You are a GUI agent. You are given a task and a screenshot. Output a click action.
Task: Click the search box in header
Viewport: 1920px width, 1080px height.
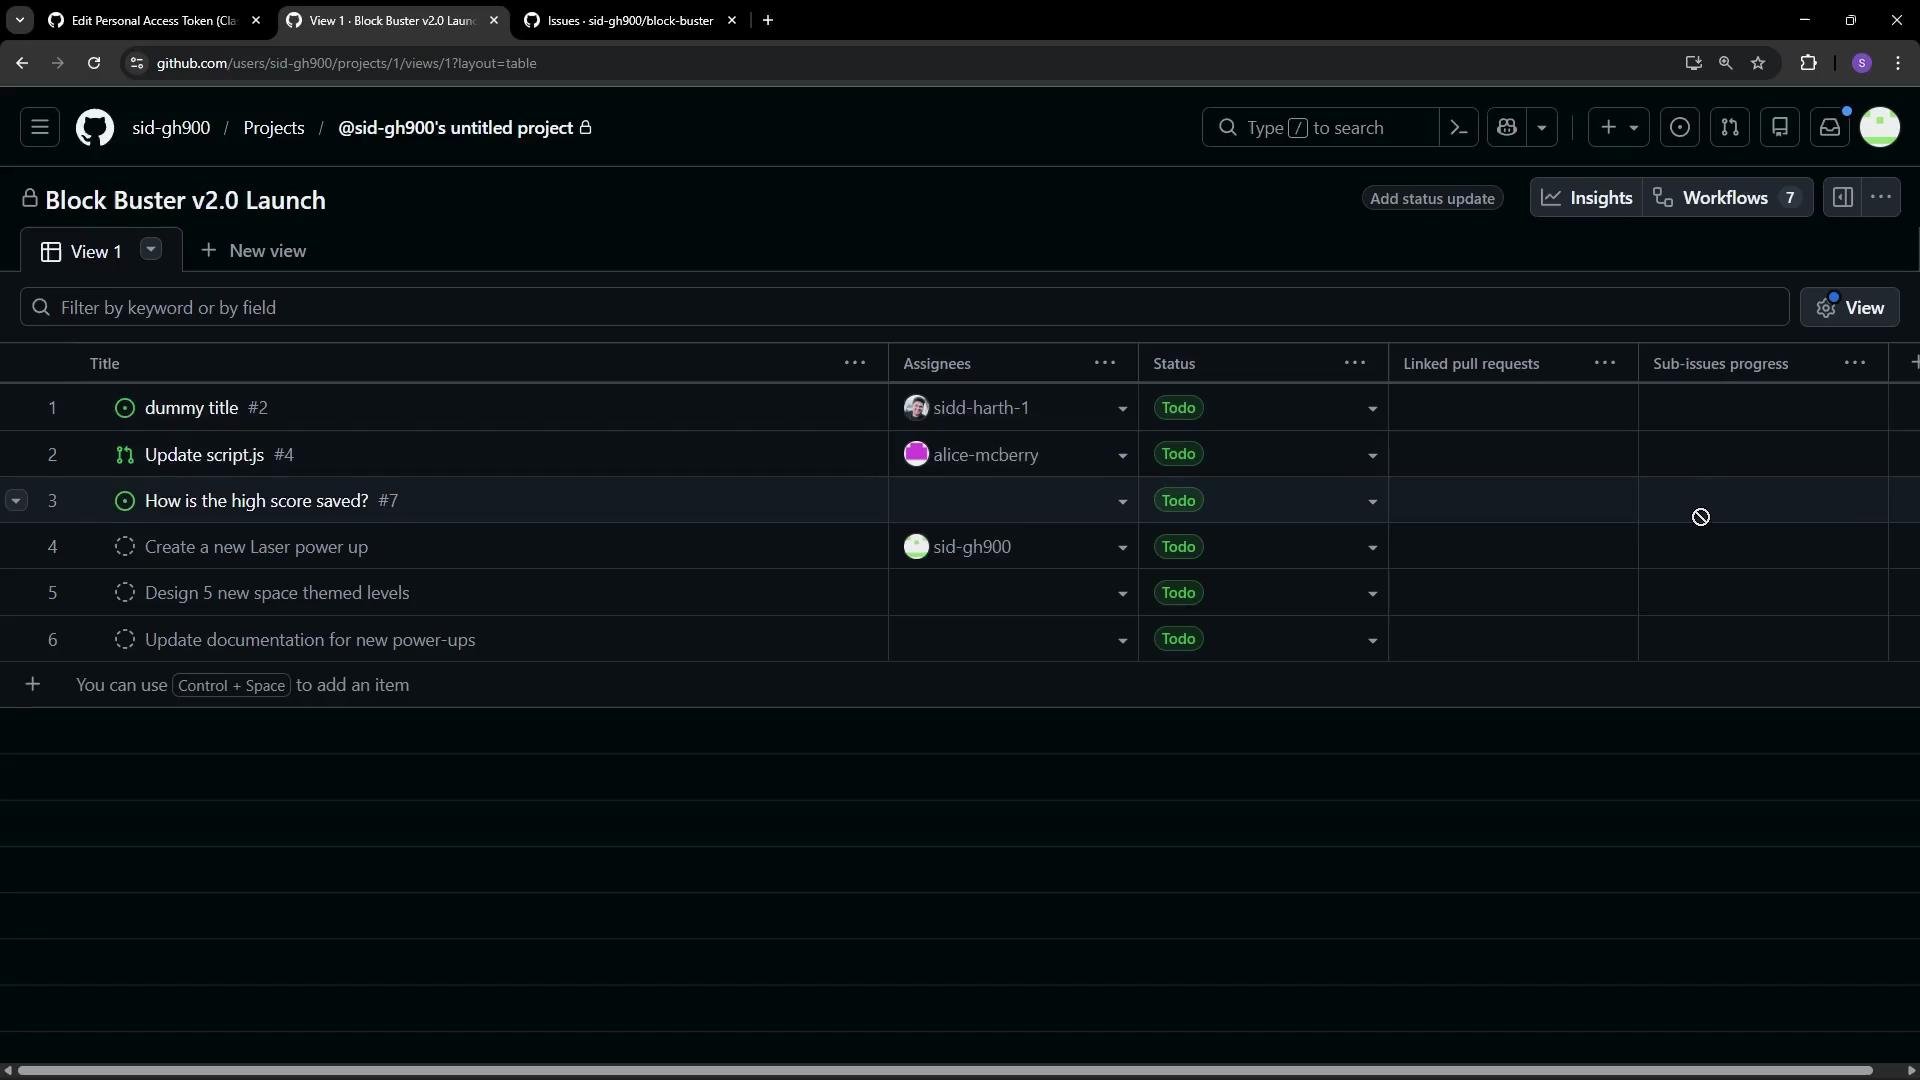pyautogui.click(x=1320, y=128)
